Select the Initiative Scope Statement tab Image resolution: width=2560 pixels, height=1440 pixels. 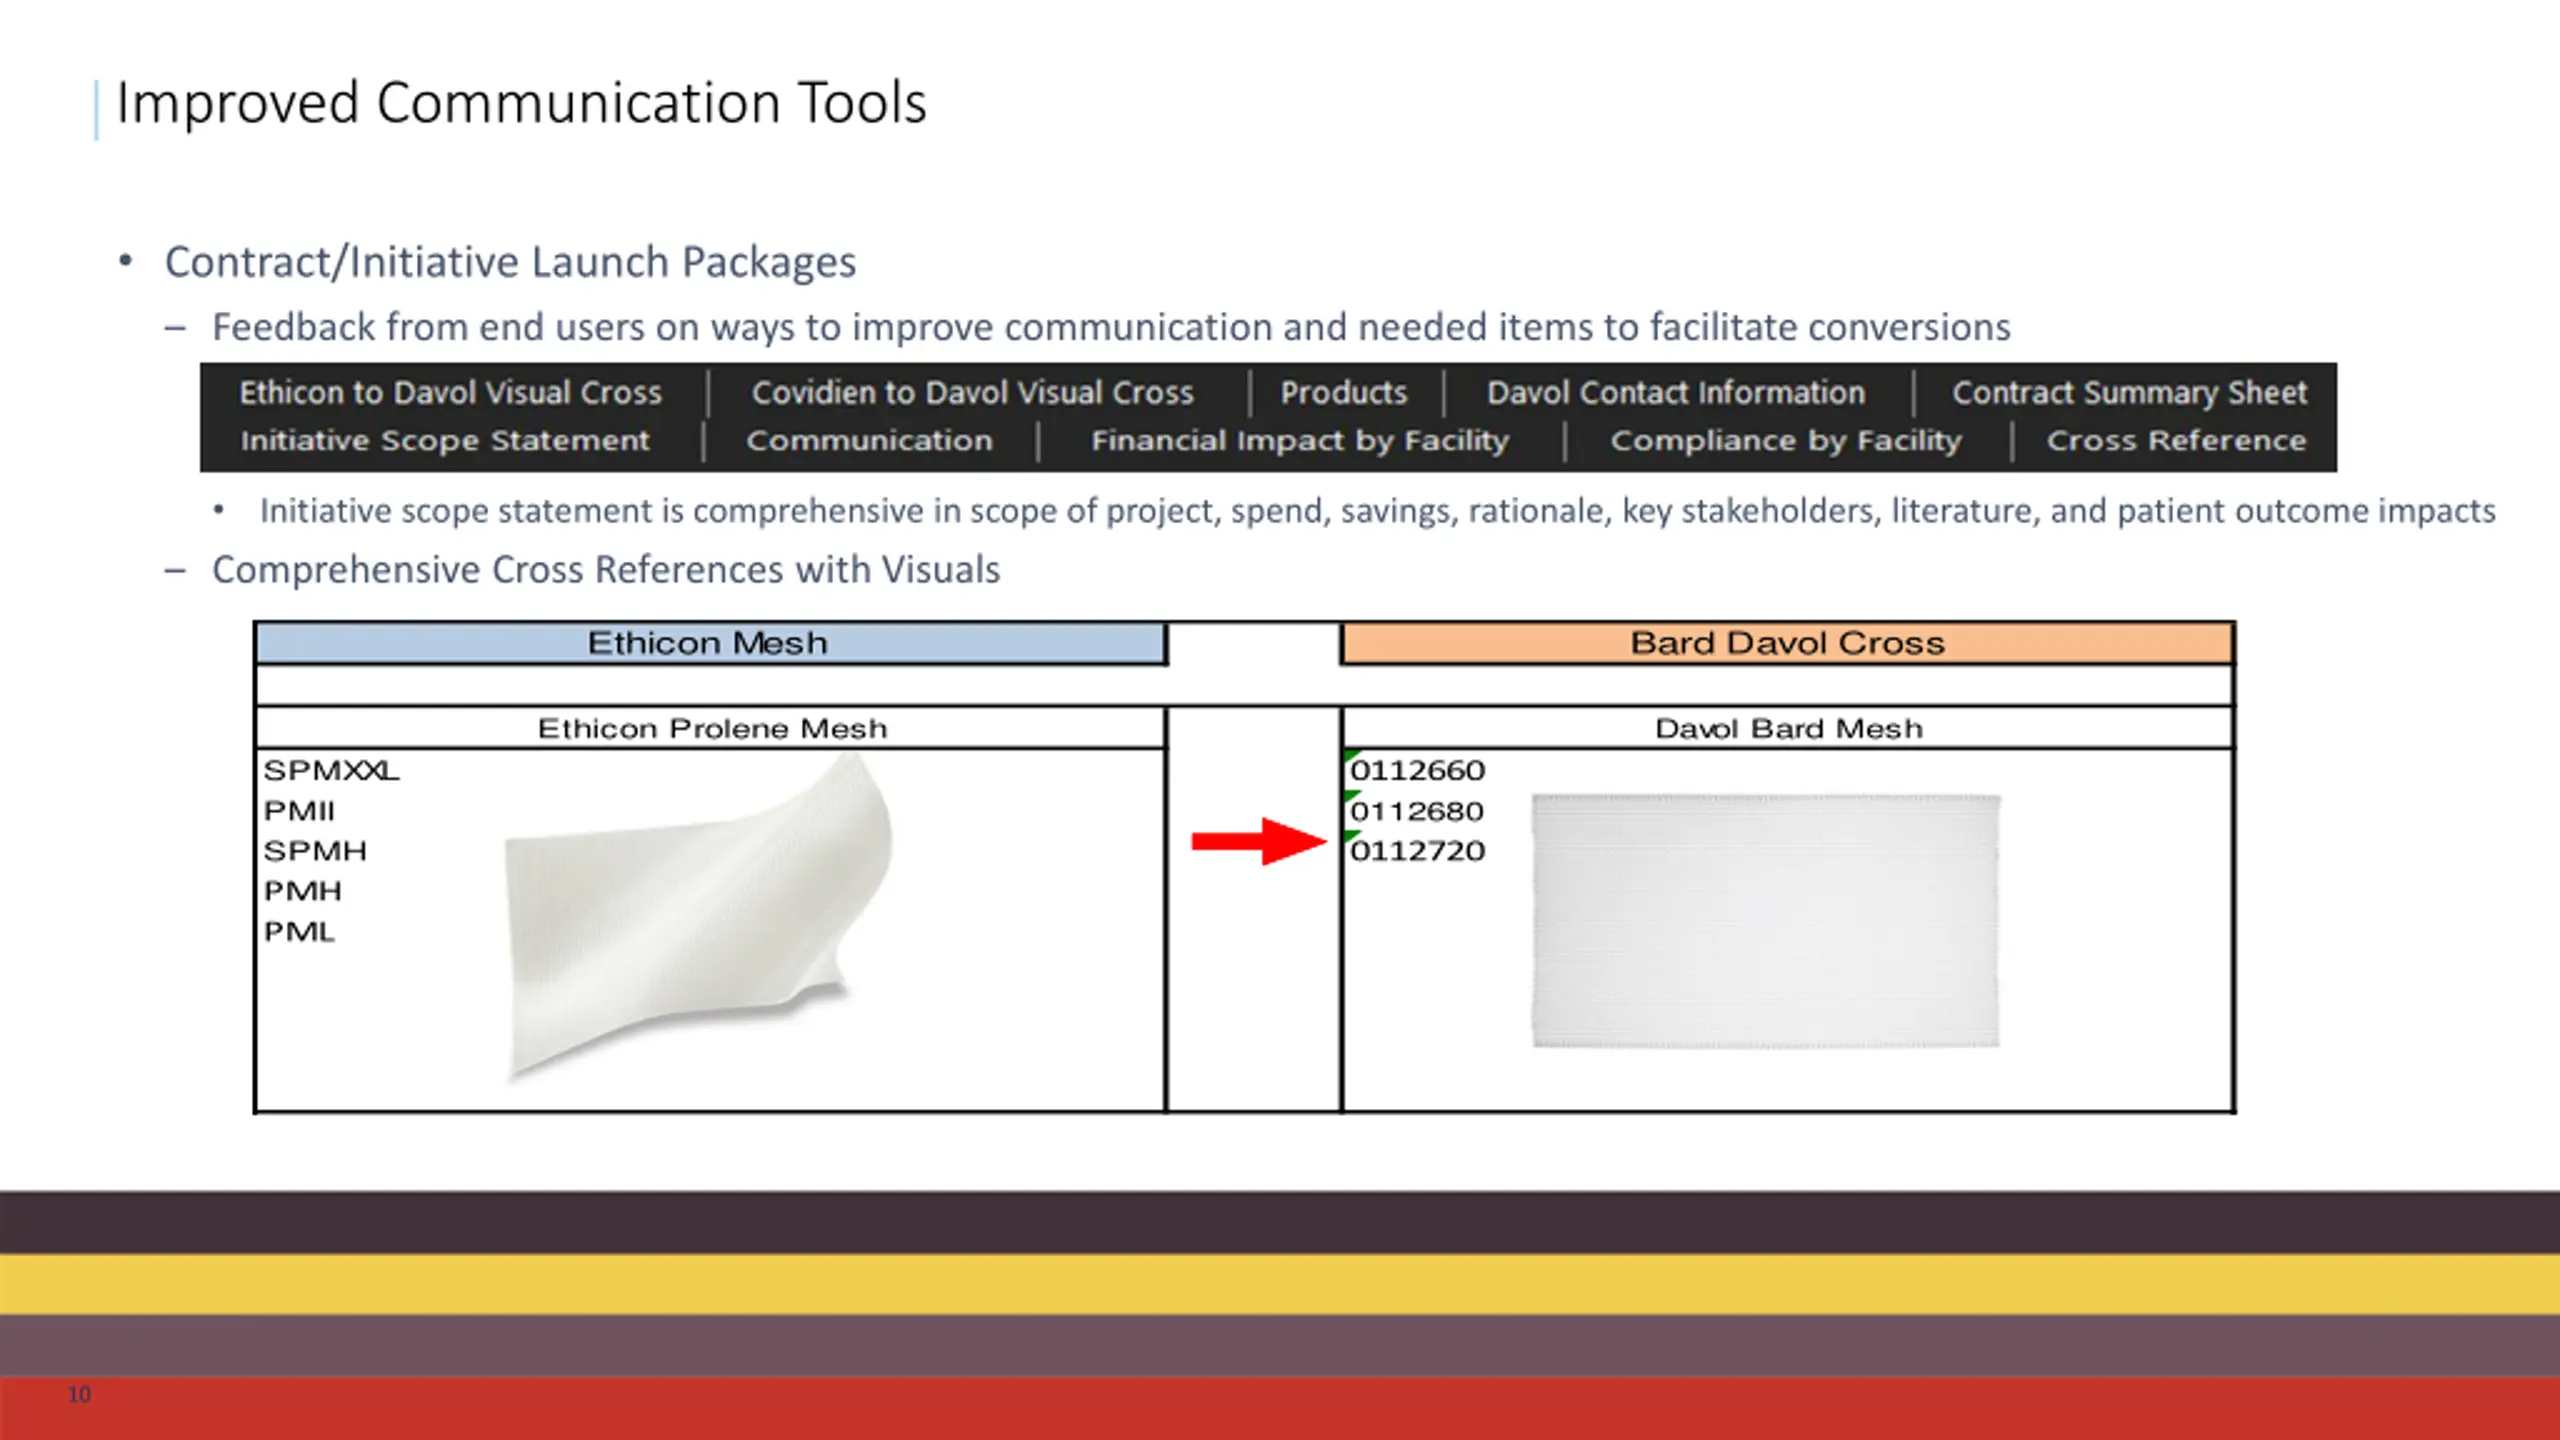pyautogui.click(x=445, y=440)
